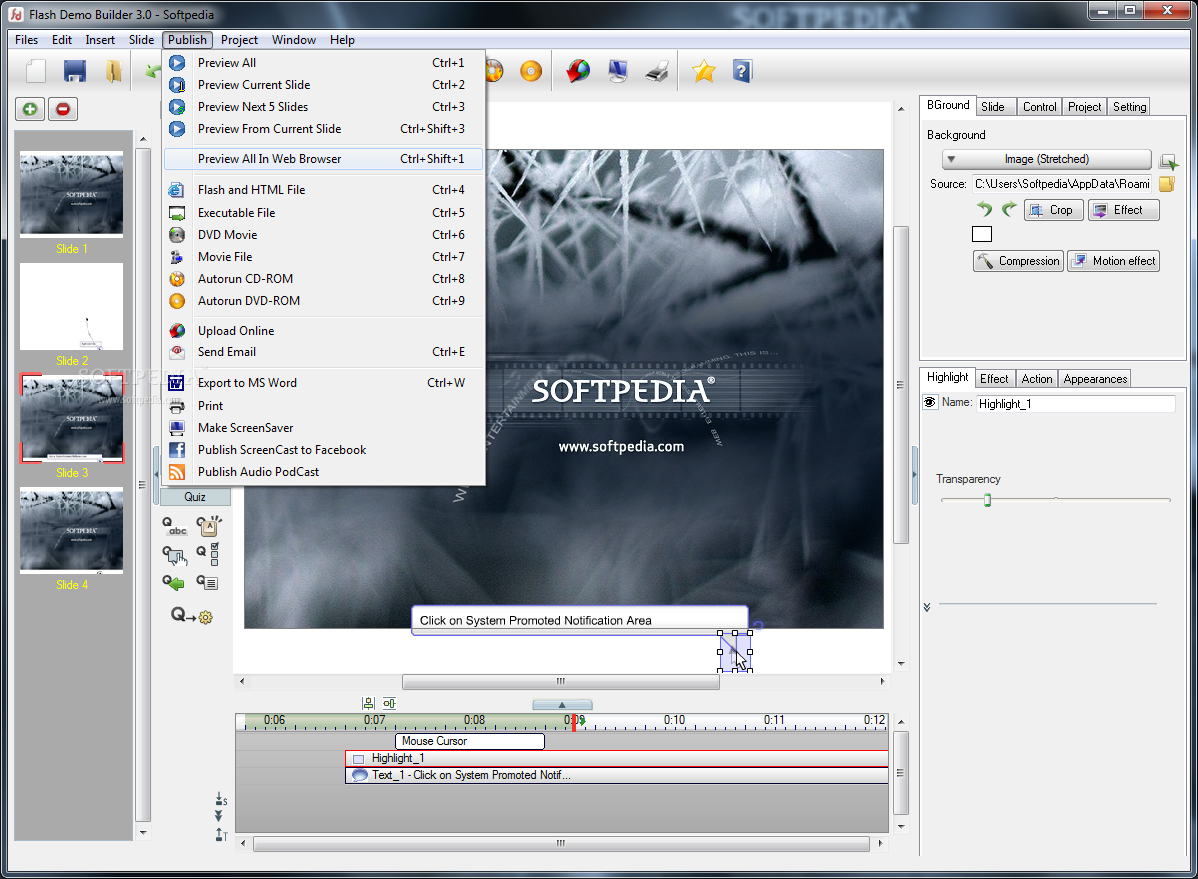Select the Mouse Cursor timeline track
The width and height of the screenshot is (1198, 879).
470,741
